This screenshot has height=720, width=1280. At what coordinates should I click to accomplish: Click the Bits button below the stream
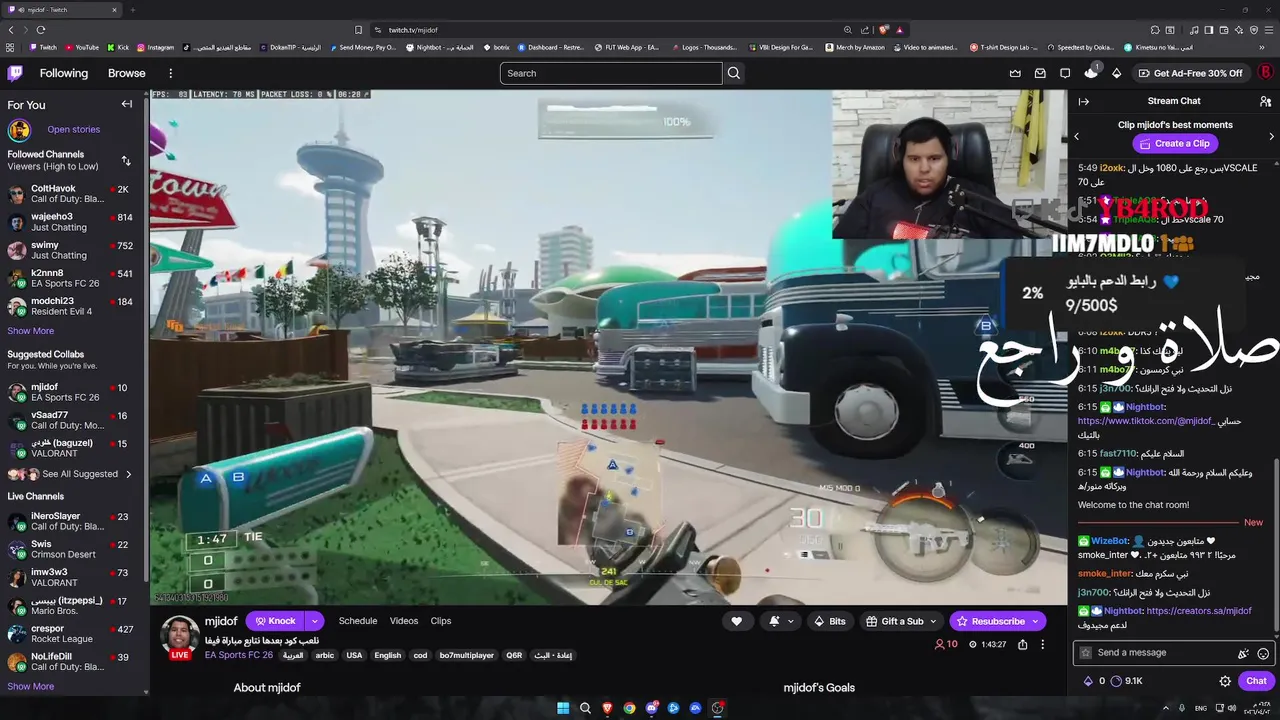tap(830, 621)
